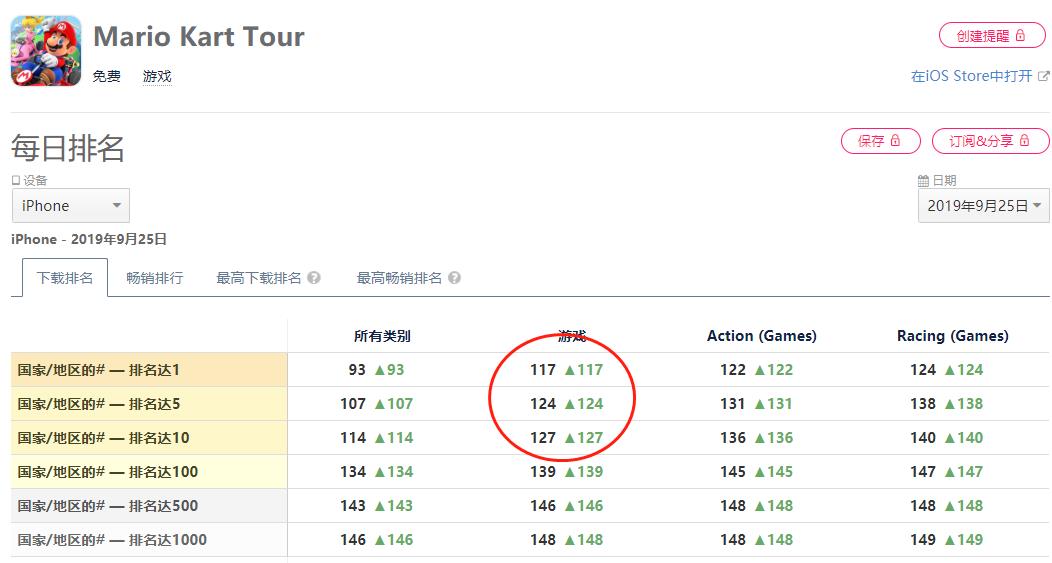Click the lock icon in 保存 button
1052x563 pixels.
tap(895, 140)
